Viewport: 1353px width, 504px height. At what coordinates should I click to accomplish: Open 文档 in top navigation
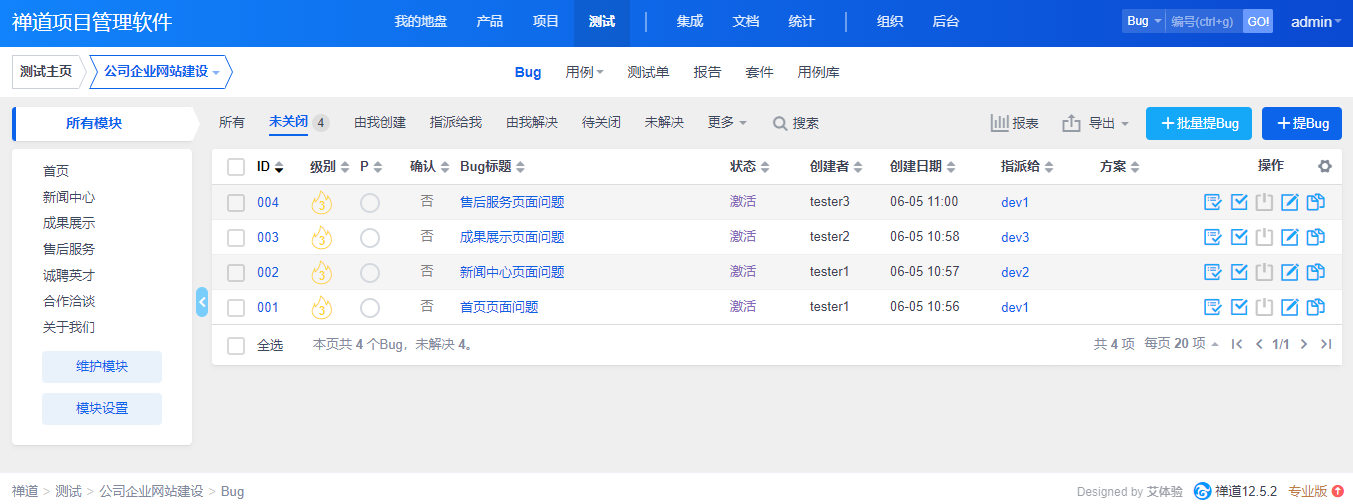pyautogui.click(x=745, y=21)
